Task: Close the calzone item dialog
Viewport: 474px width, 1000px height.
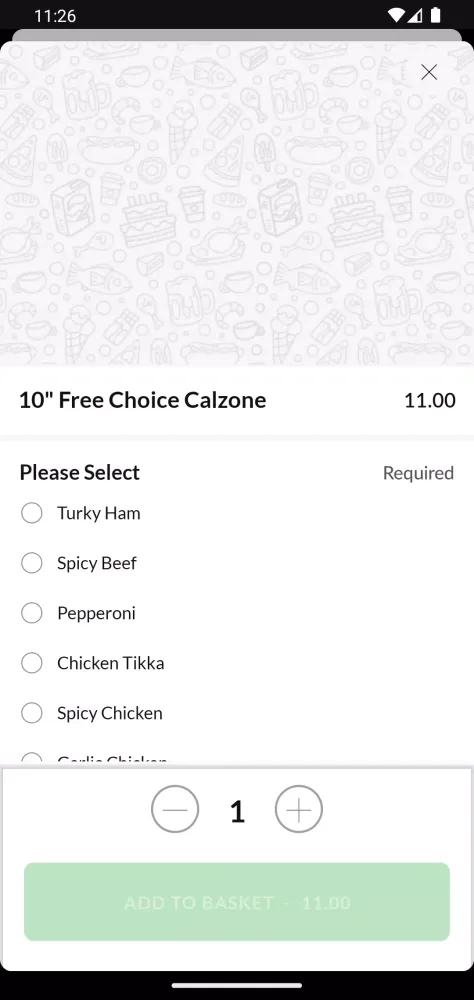Action: pos(429,72)
